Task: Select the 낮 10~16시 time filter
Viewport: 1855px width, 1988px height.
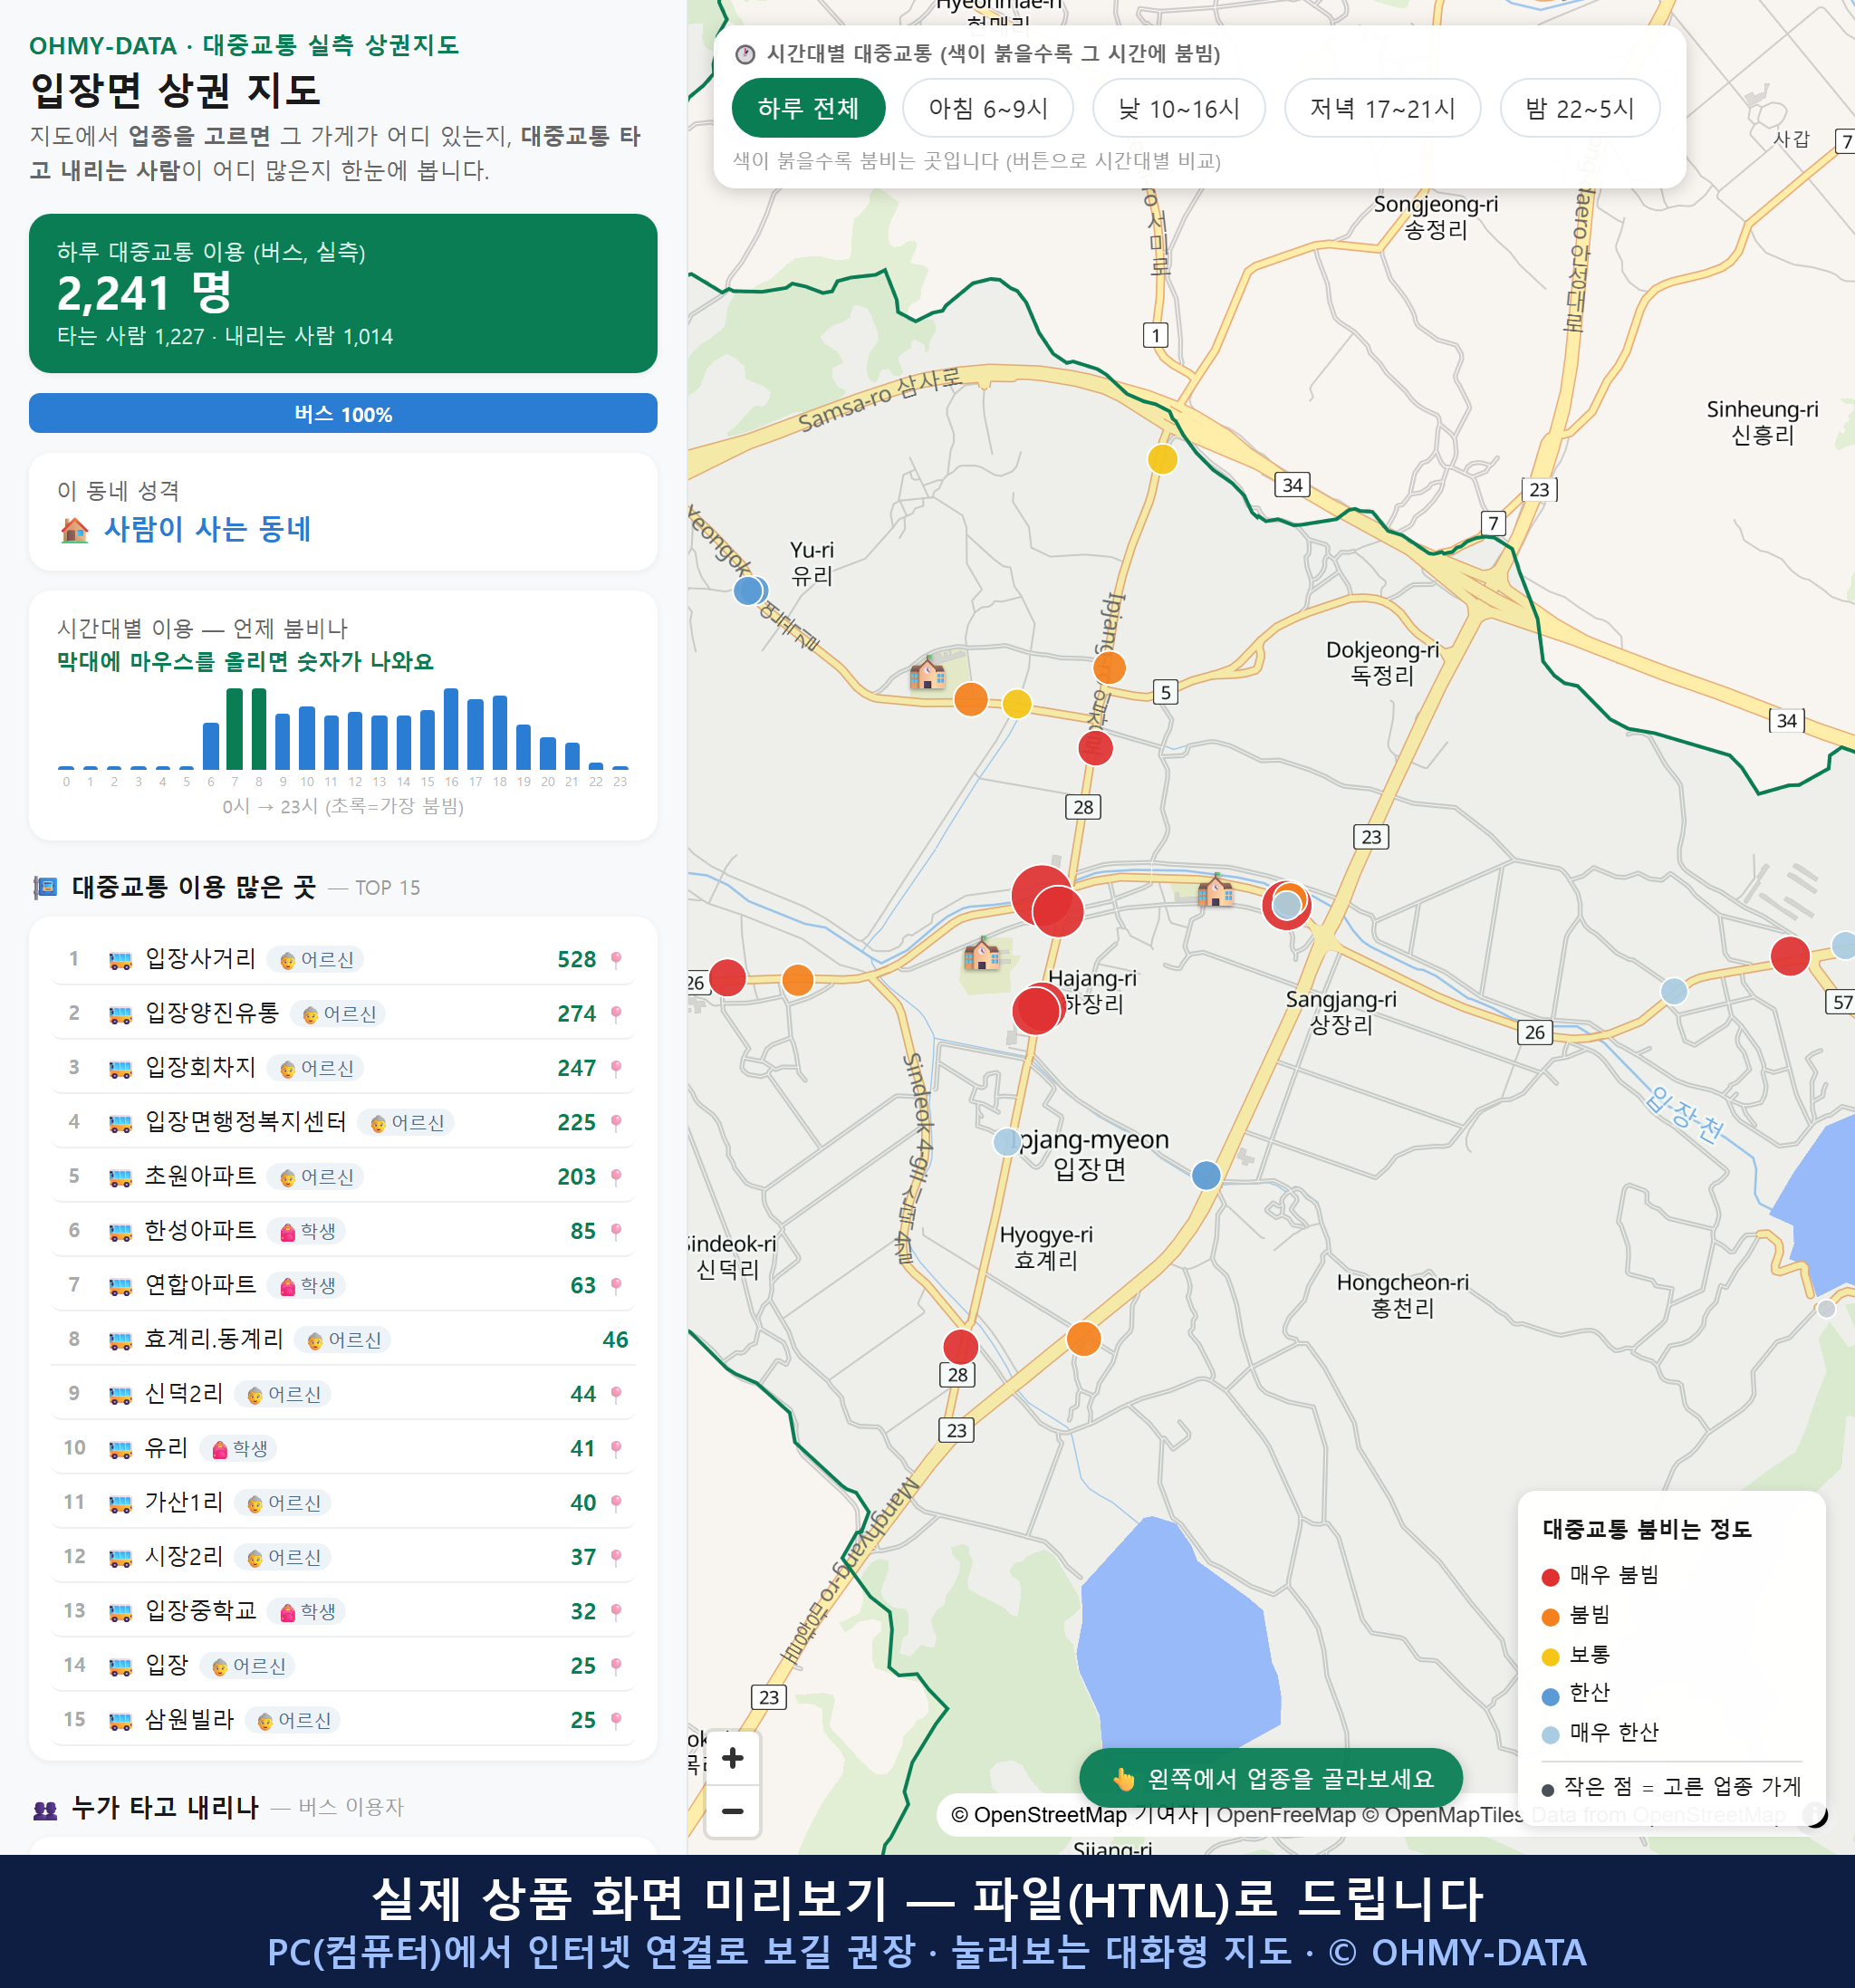Action: coord(1179,108)
